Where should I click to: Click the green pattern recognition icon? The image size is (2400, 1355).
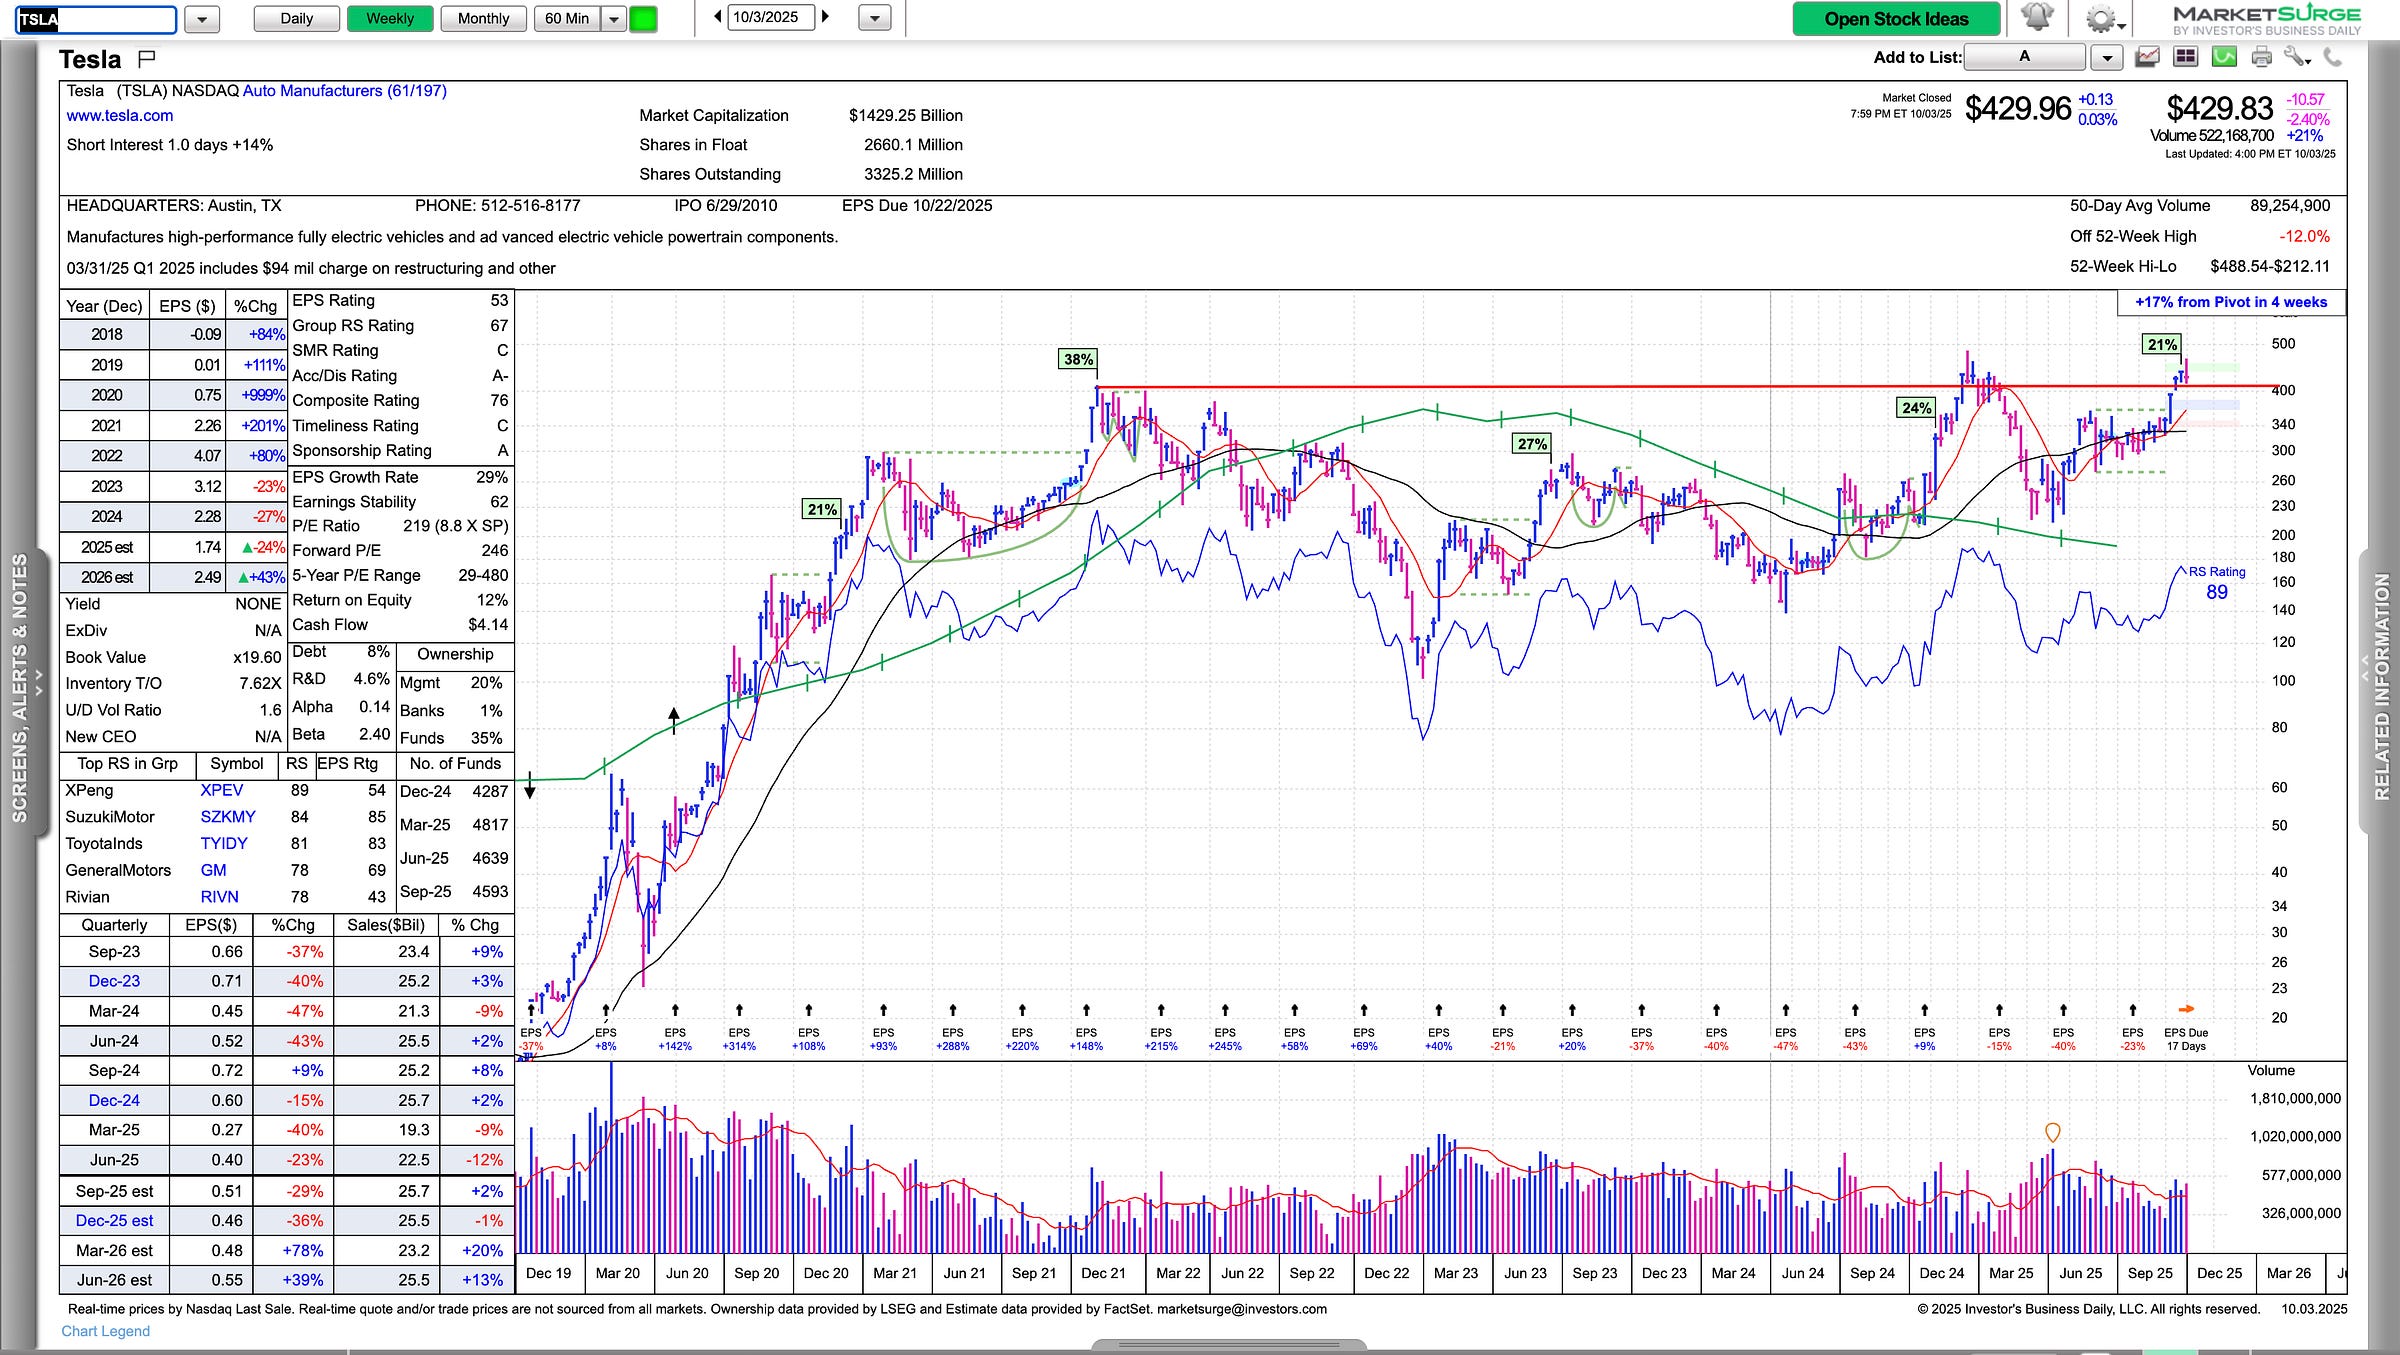(2224, 57)
